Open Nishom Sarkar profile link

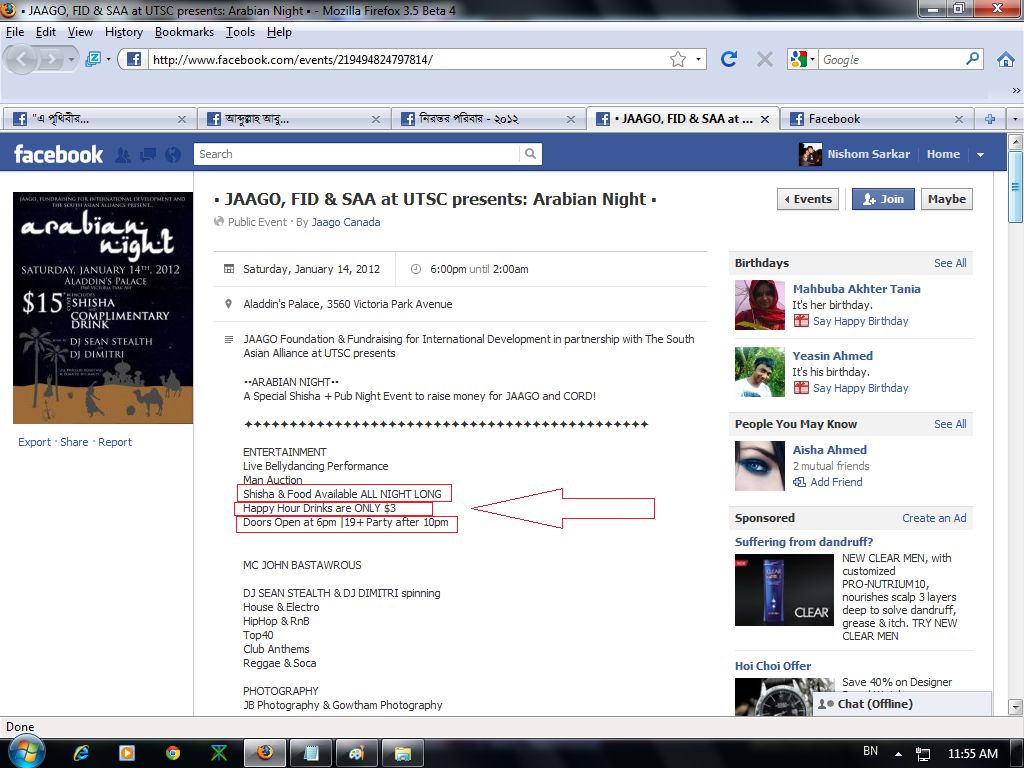868,154
